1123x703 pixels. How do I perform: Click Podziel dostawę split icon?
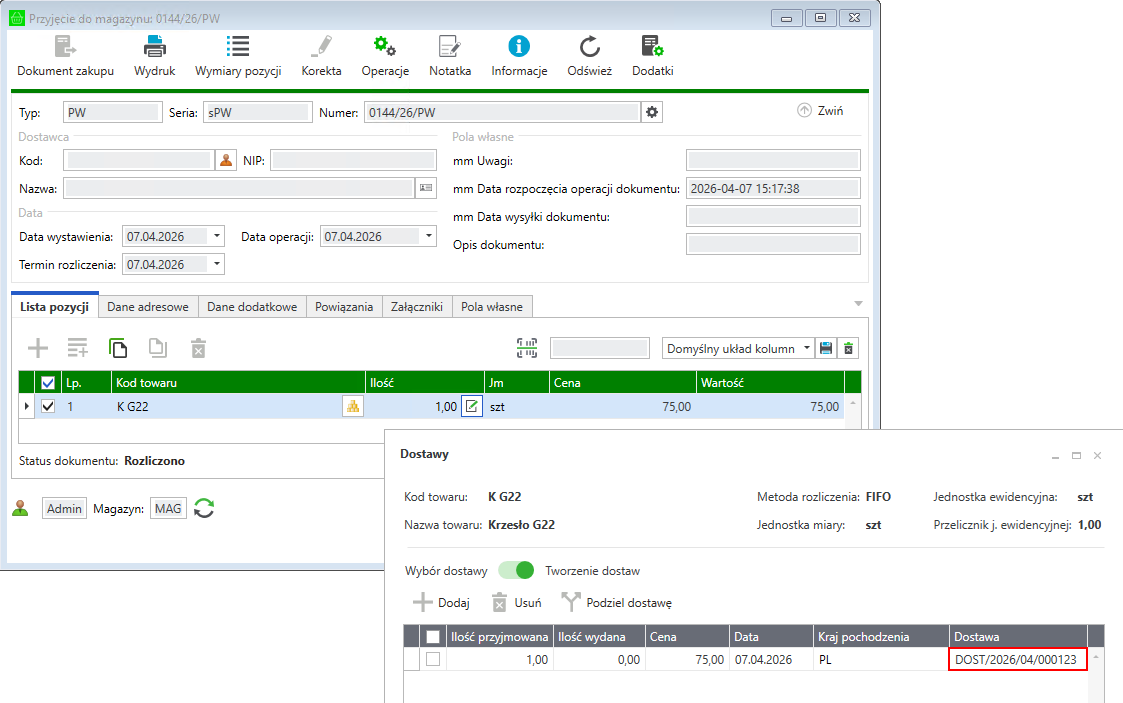coord(571,602)
